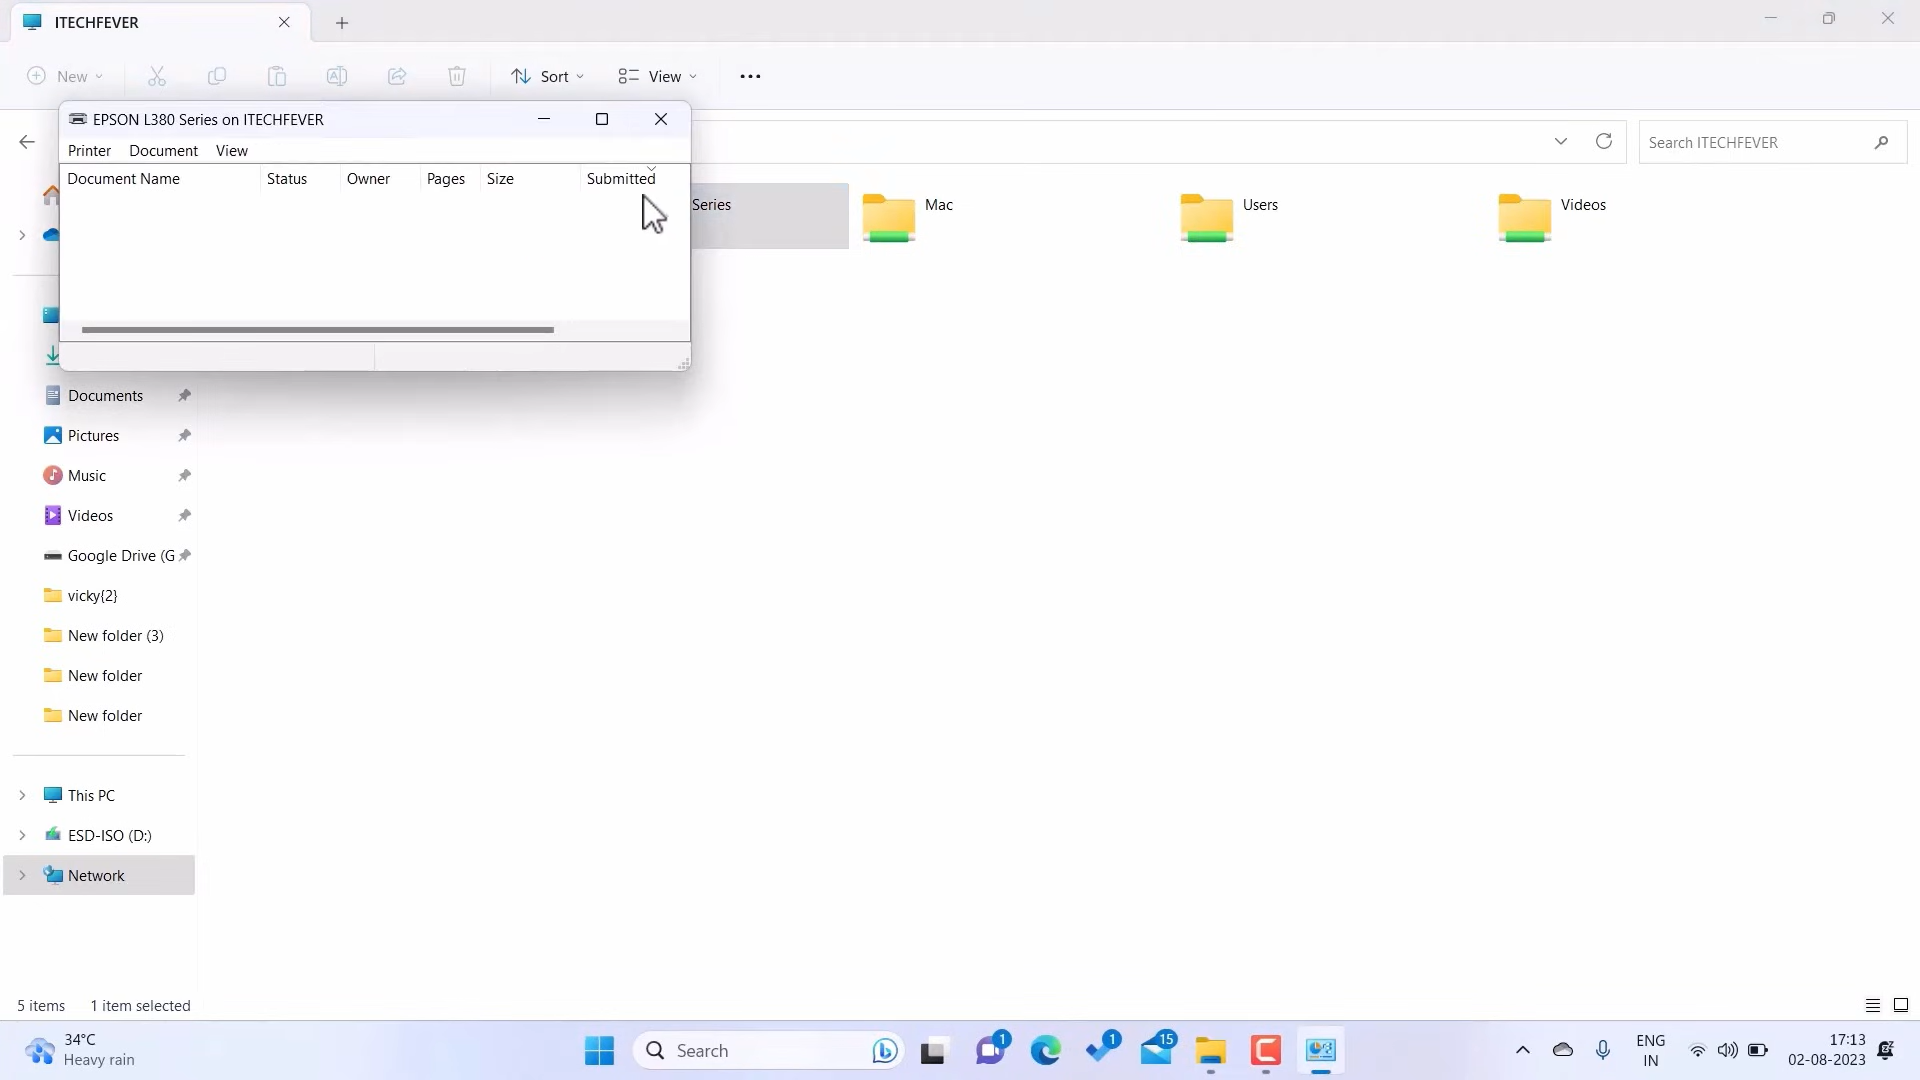Image resolution: width=1920 pixels, height=1080 pixels.
Task: Click the clock showing 17:13
Action: click(1827, 1050)
